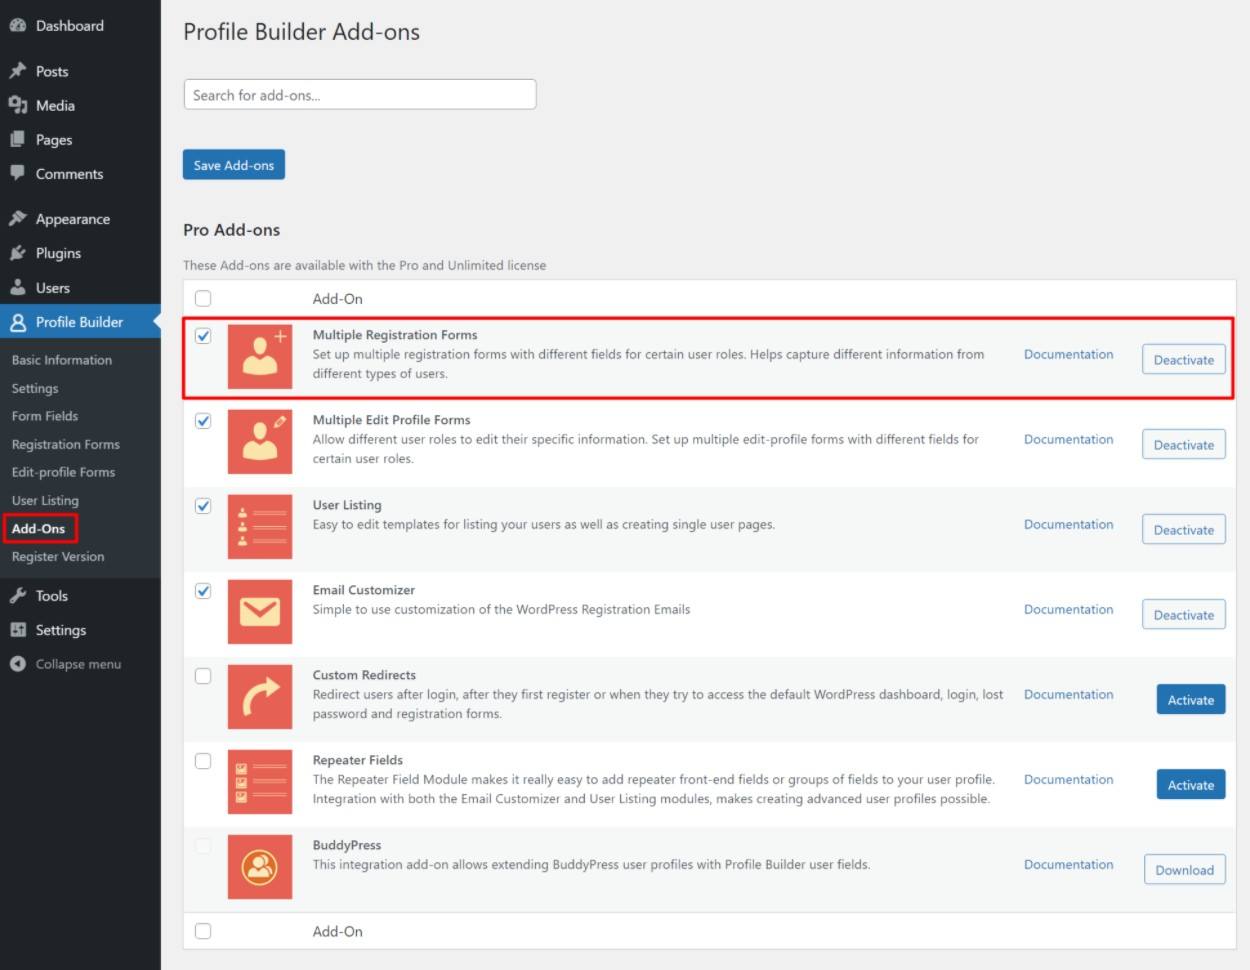Click the BuddyPress integration icon
The width and height of the screenshot is (1250, 970).
point(259,867)
